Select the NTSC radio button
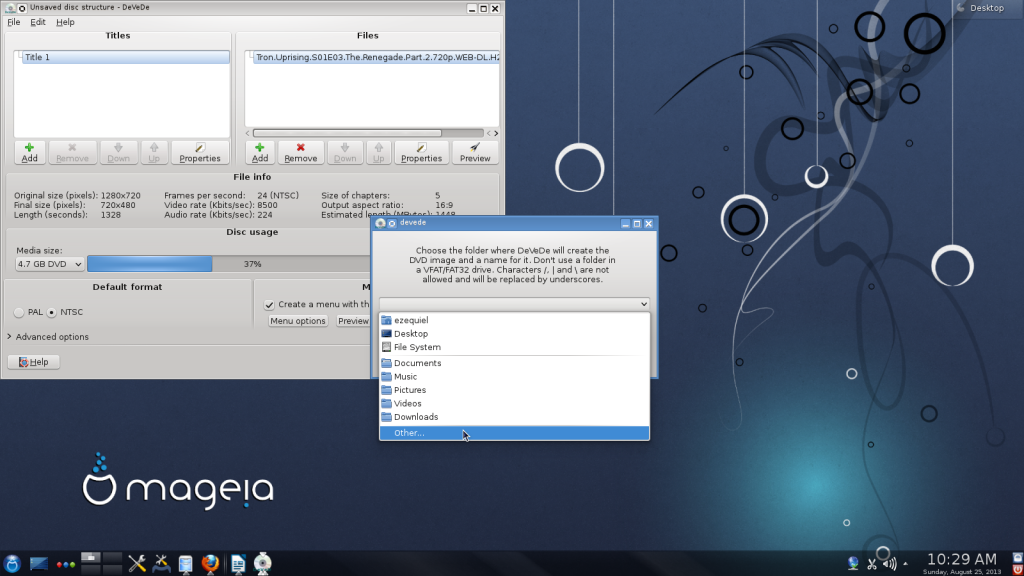Screen dimensions: 1024x576 click(52, 312)
